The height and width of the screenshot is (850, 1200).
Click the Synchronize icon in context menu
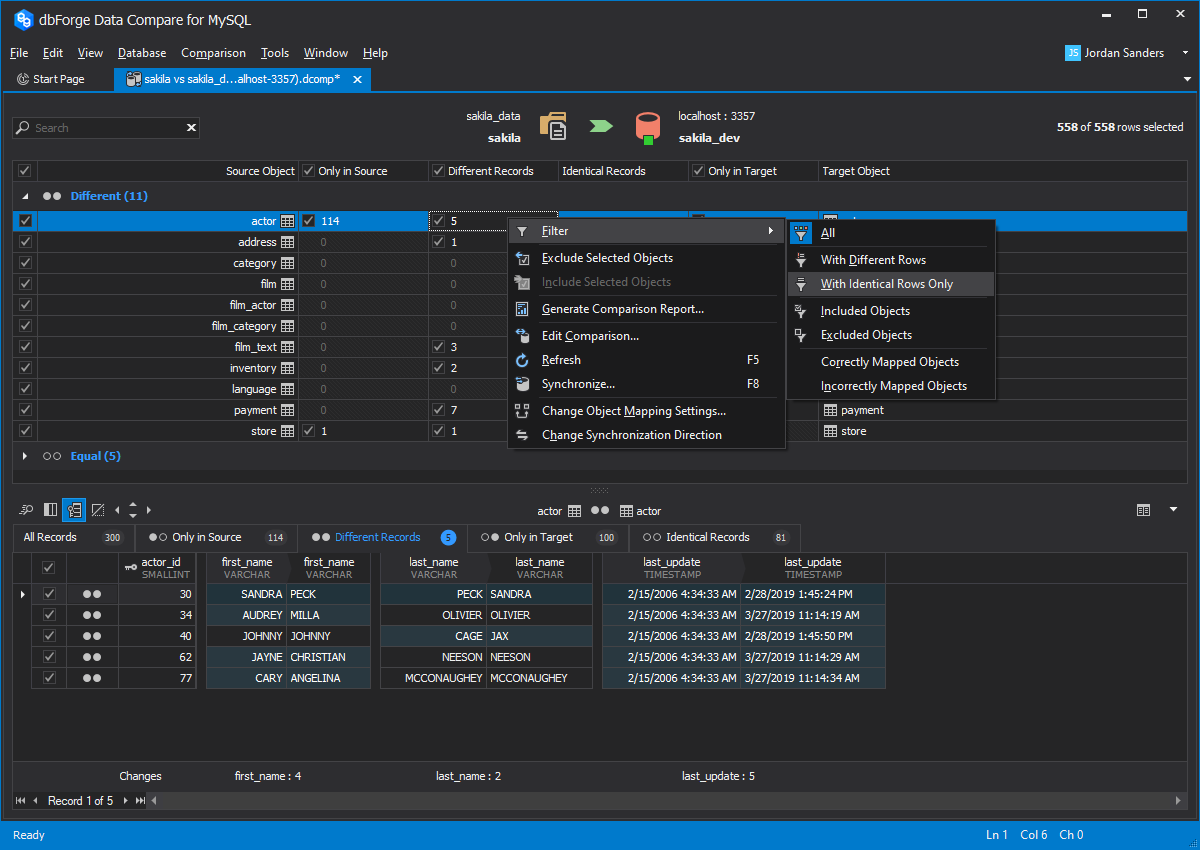point(522,384)
